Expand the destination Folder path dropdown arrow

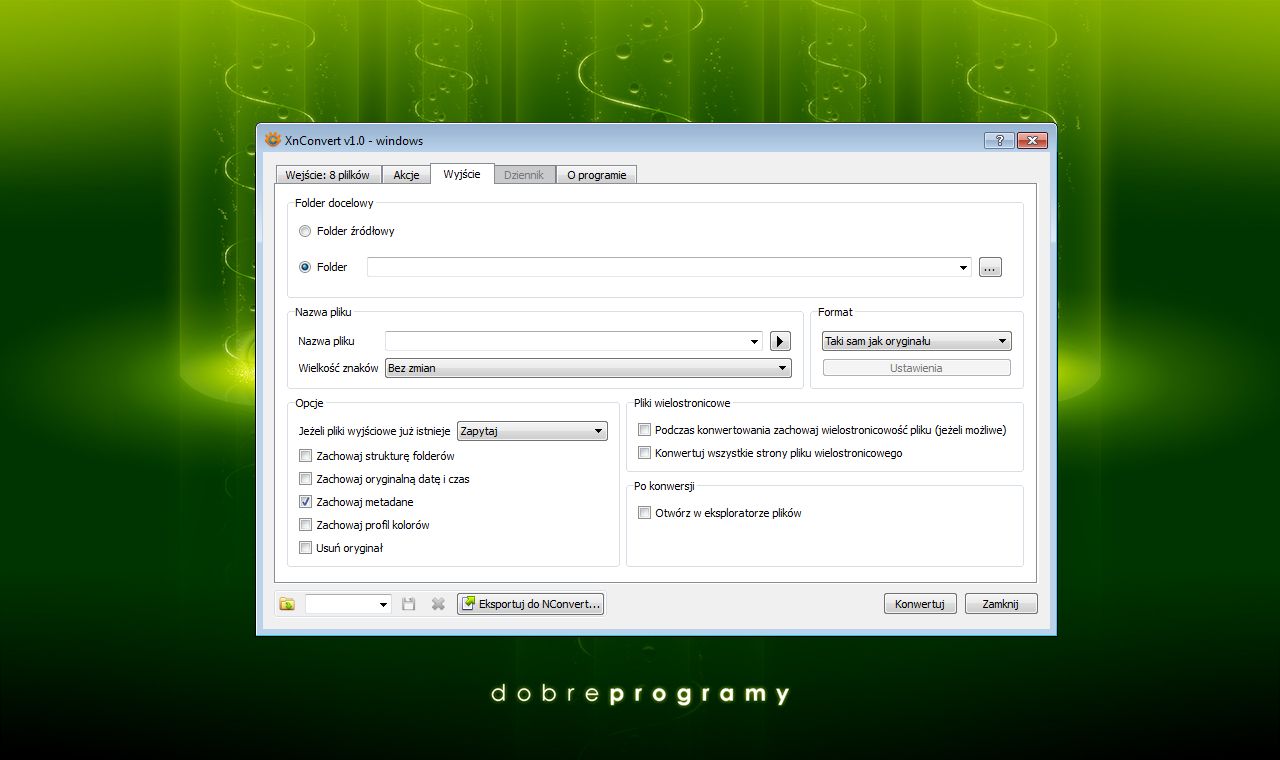pyautogui.click(x=964, y=267)
